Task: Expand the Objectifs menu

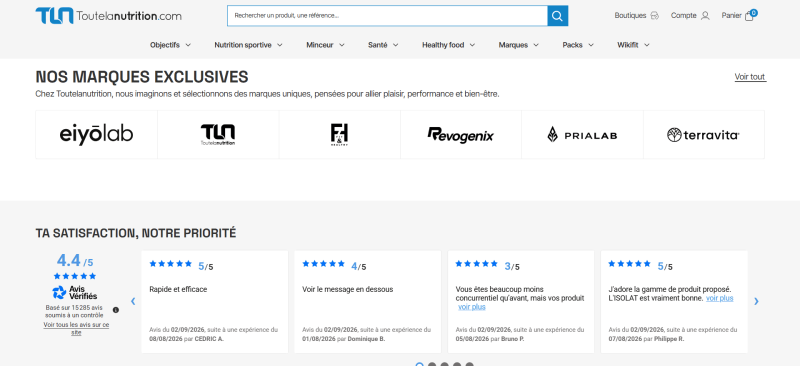Action: click(x=170, y=45)
